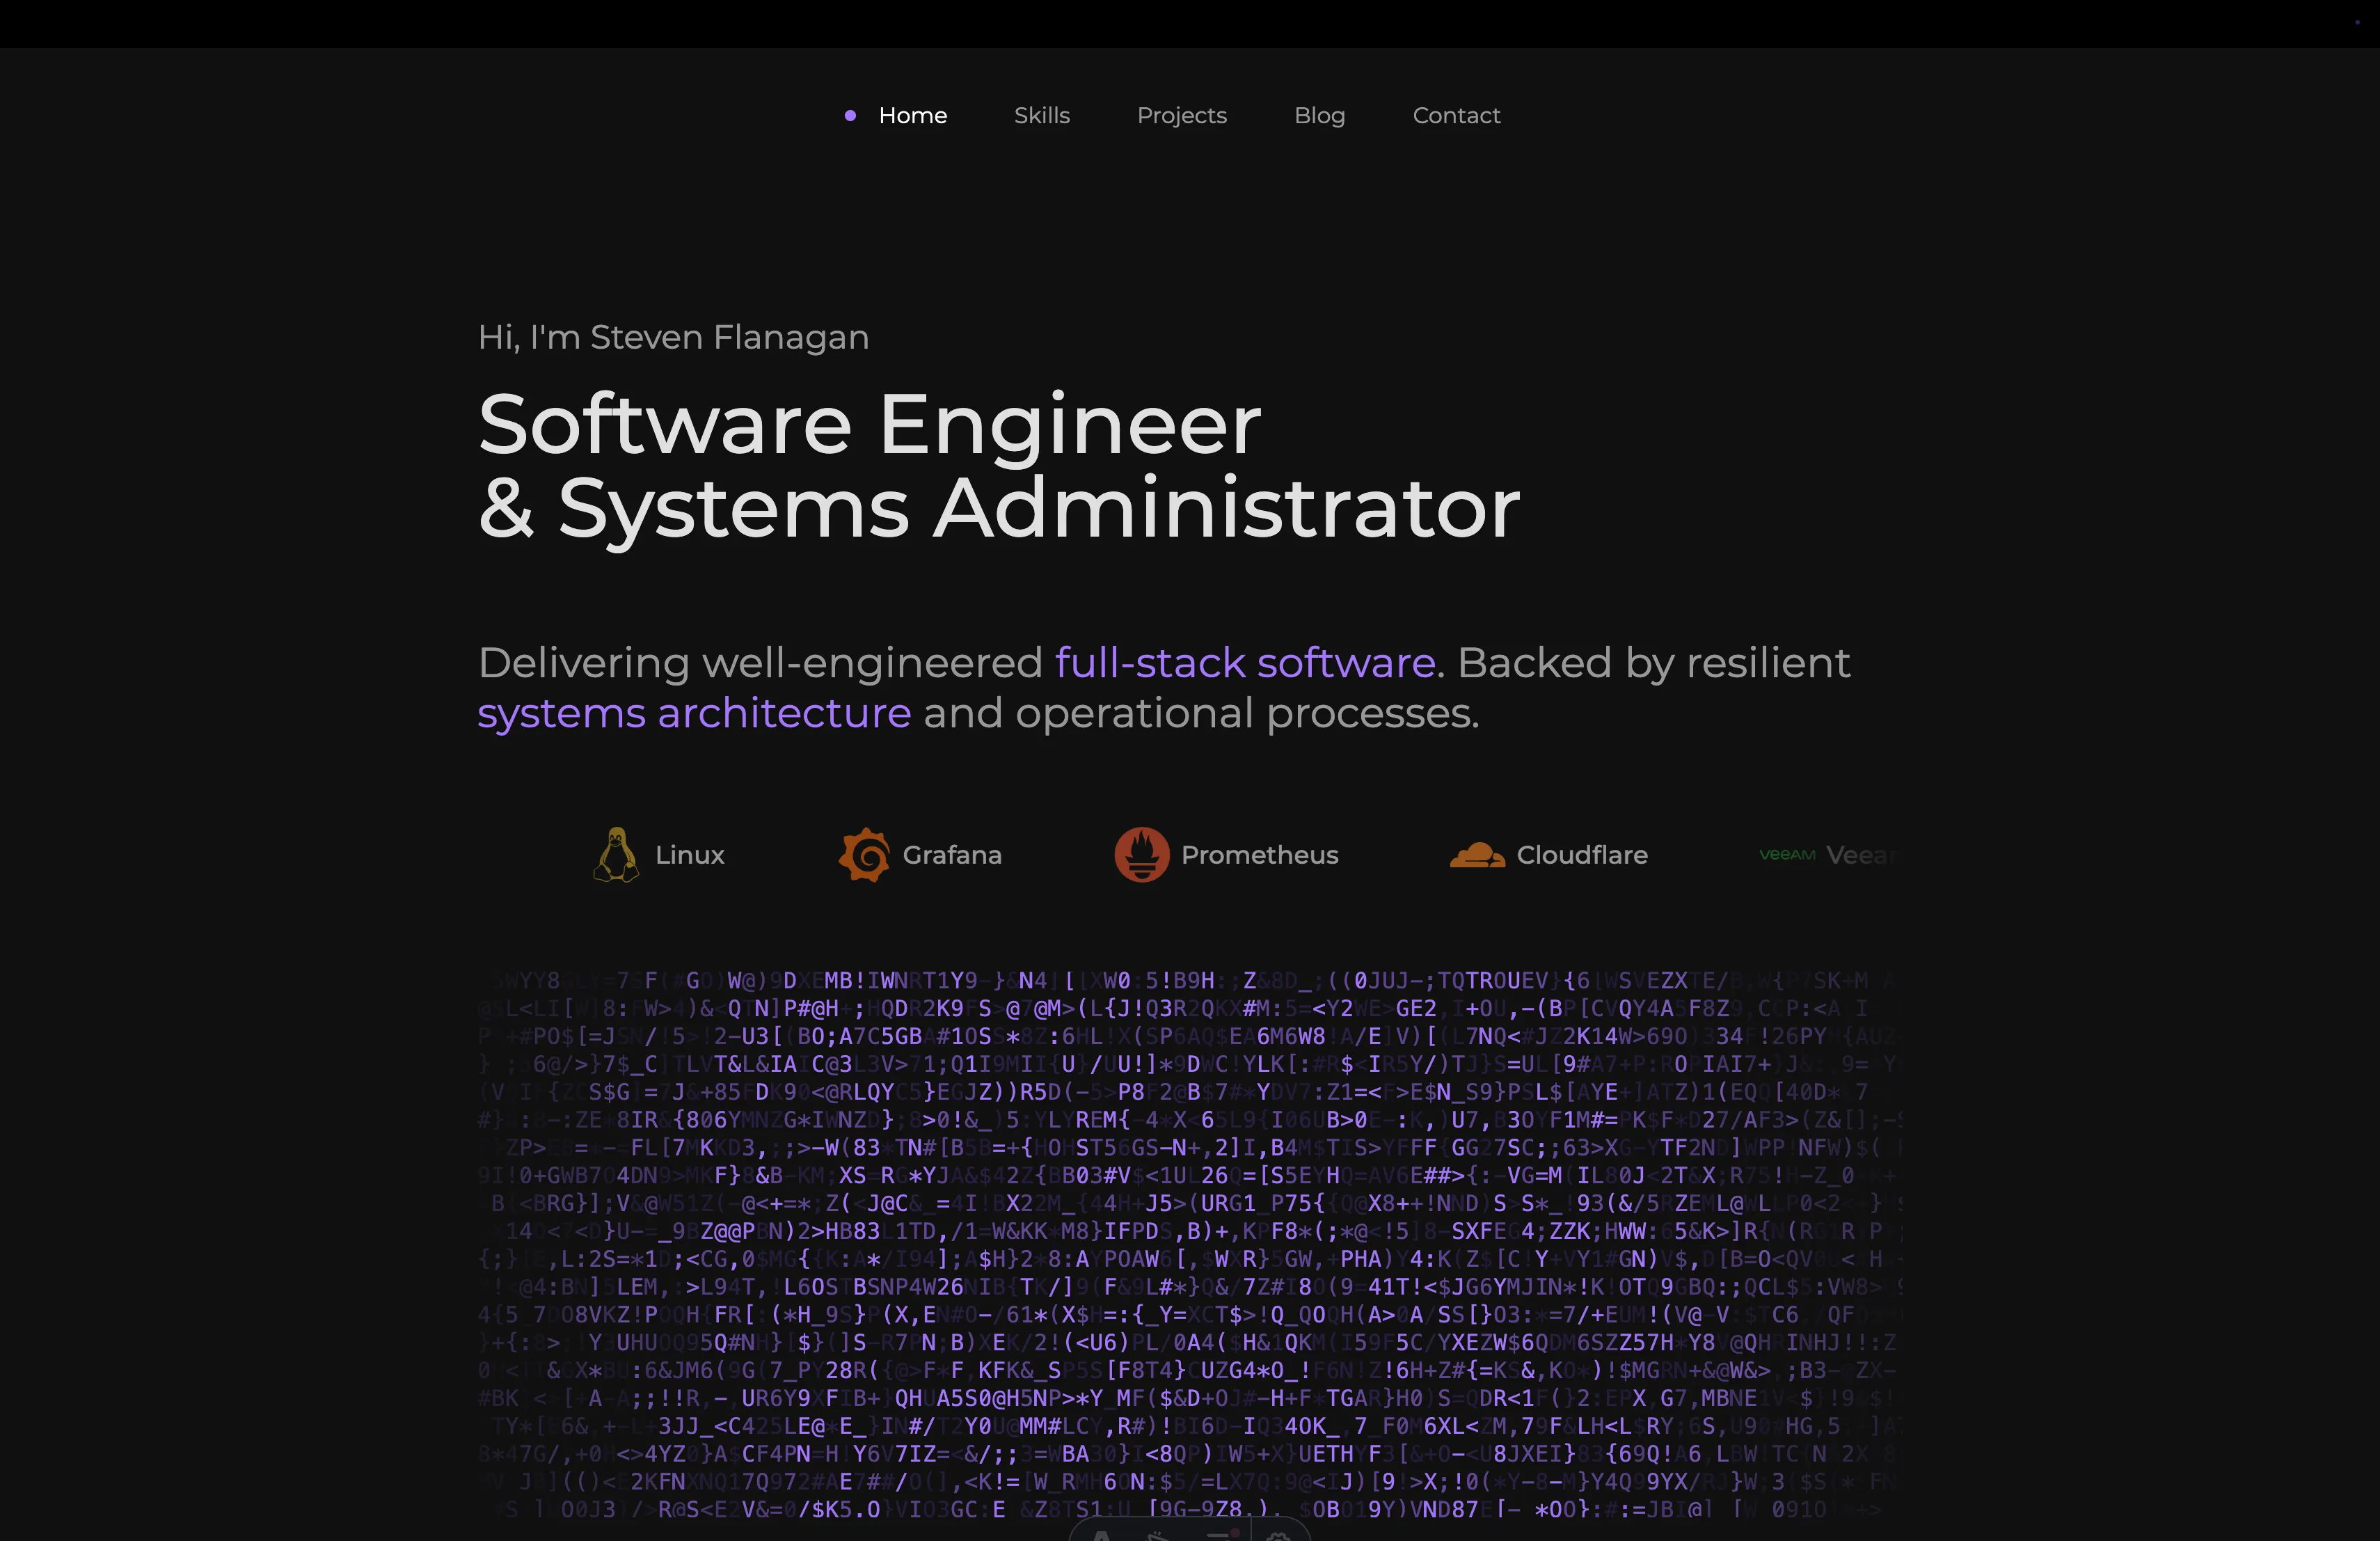2380x1541 pixels.
Task: Follow the full-stack software link
Action: (x=1244, y=662)
